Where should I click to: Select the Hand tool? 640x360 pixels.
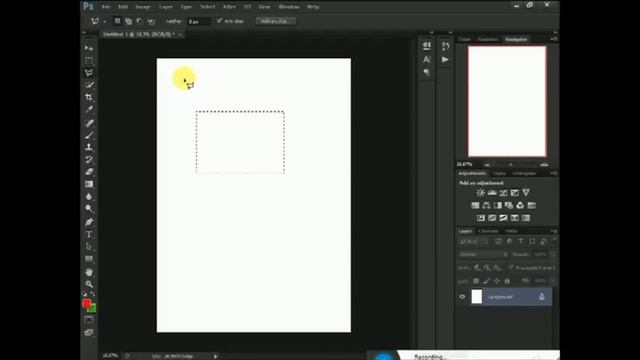click(89, 272)
